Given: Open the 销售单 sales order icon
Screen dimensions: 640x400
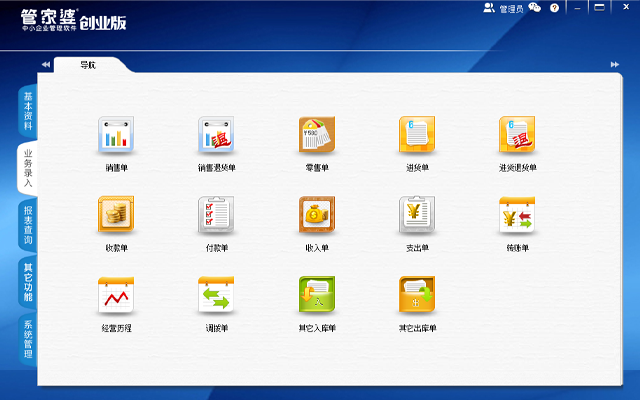Looking at the screenshot, I should (x=116, y=136).
